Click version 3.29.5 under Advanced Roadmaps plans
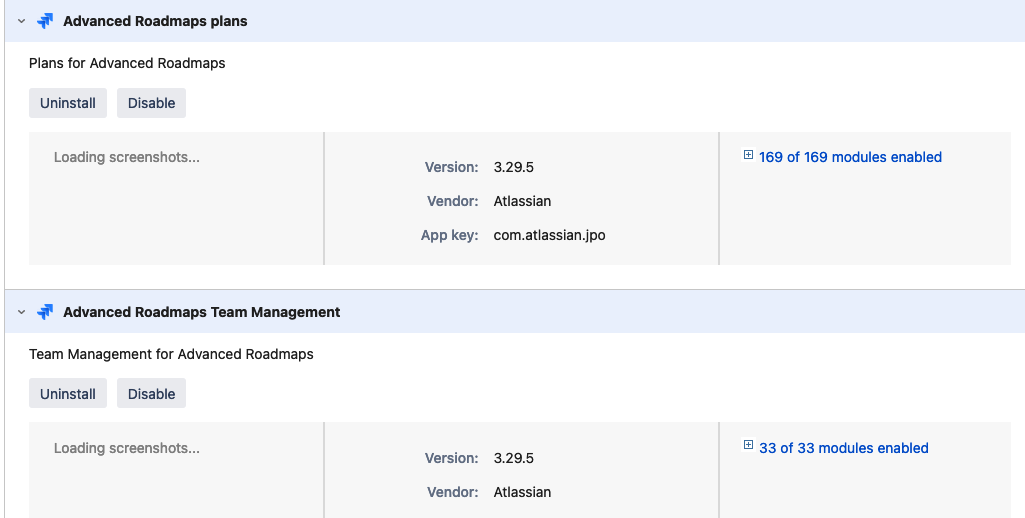This screenshot has height=518, width=1025. (x=514, y=167)
